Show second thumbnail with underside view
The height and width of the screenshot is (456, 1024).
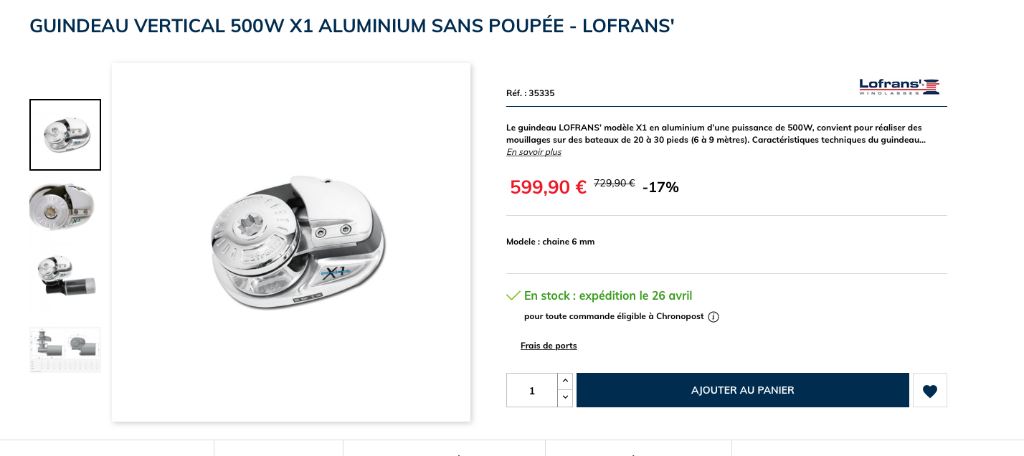[65, 206]
